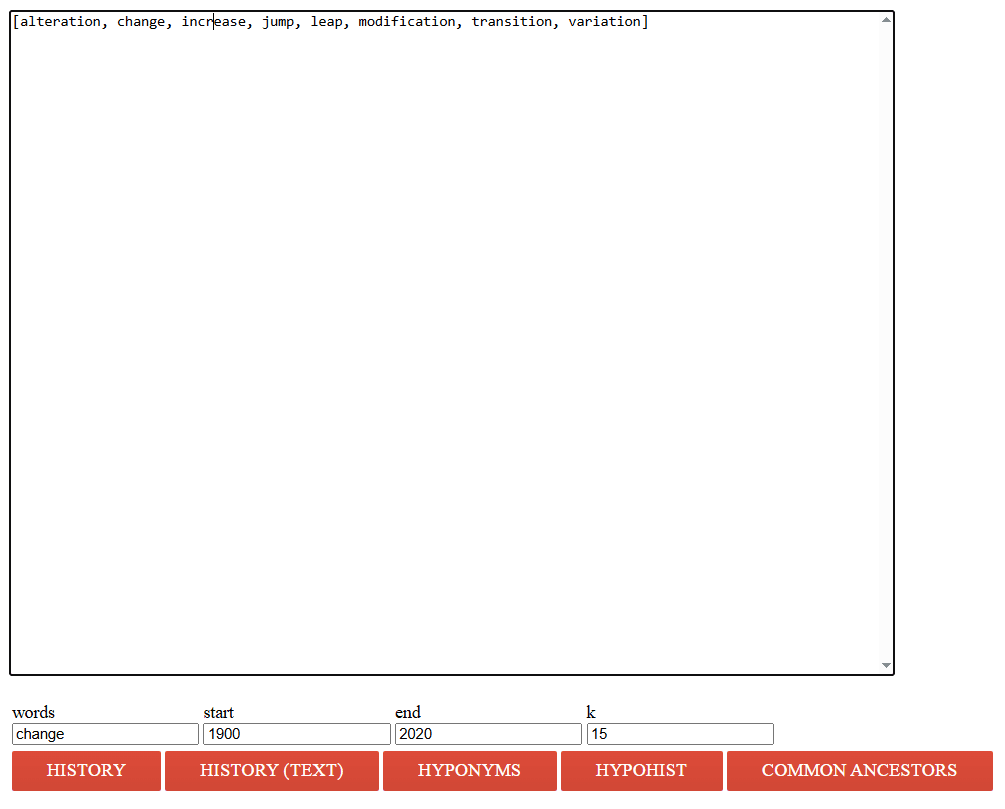Edit the end year field 2020
This screenshot has height=809, width=1005.
tap(488, 734)
